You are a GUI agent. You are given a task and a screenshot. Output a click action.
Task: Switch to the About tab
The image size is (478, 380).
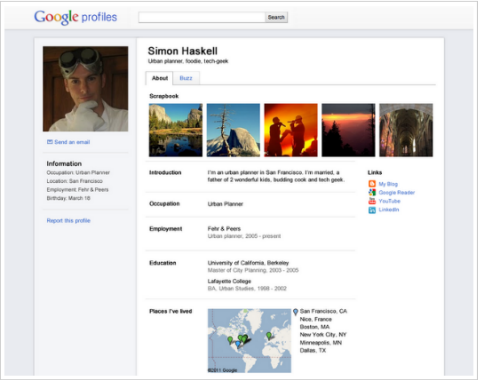tap(159, 78)
